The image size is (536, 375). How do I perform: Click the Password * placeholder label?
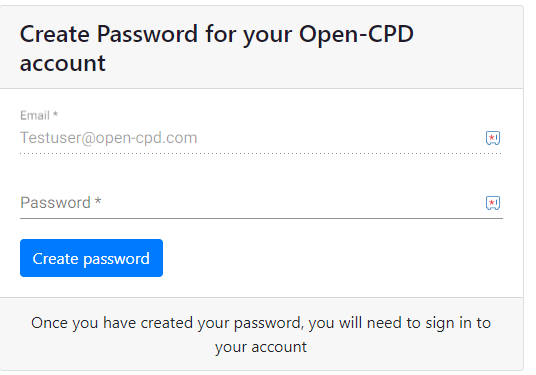pyautogui.click(x=61, y=203)
